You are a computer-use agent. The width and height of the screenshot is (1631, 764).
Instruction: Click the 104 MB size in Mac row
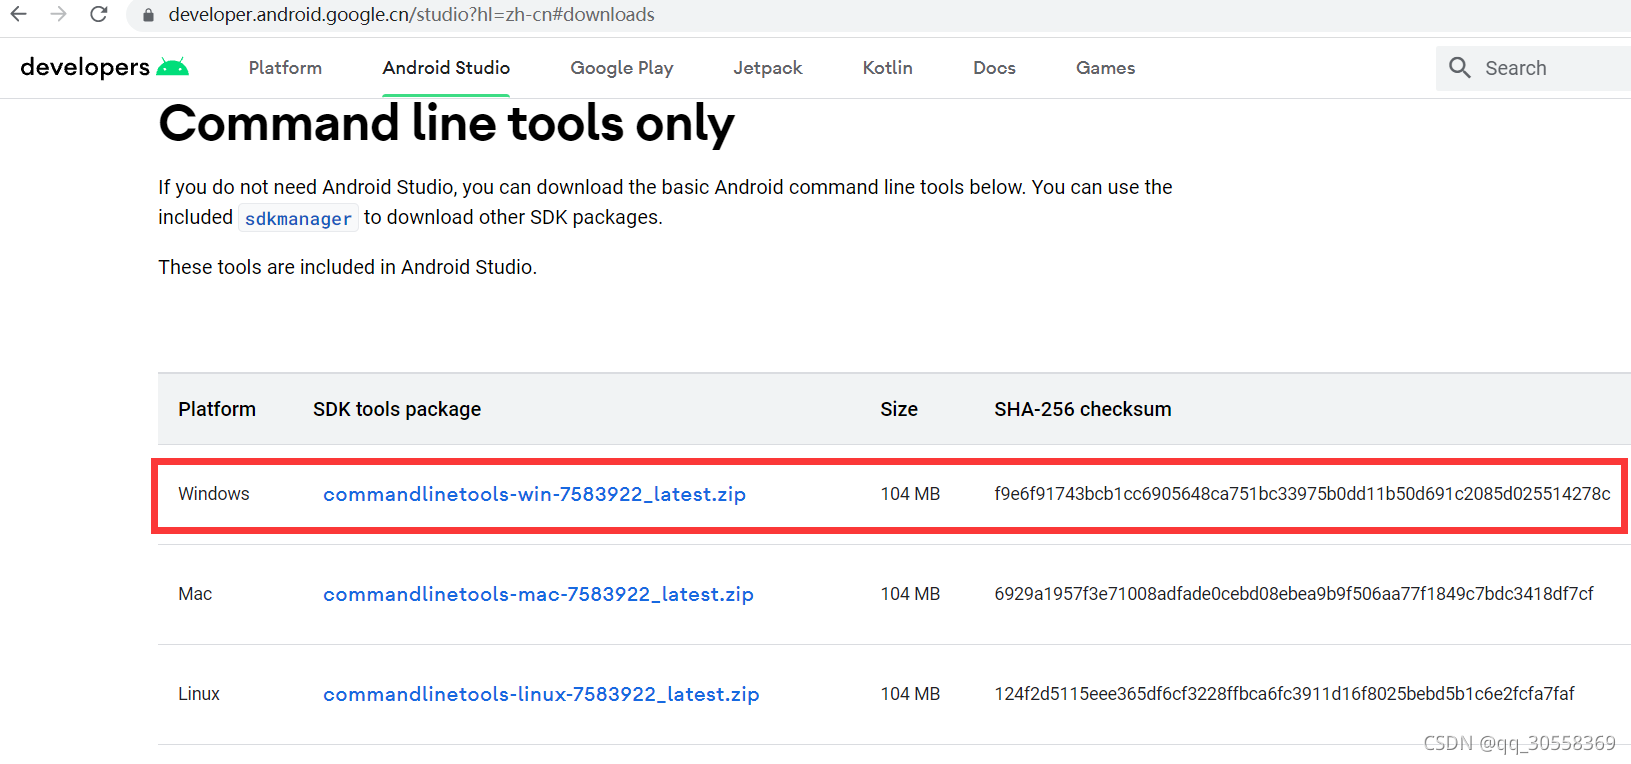[x=910, y=594]
